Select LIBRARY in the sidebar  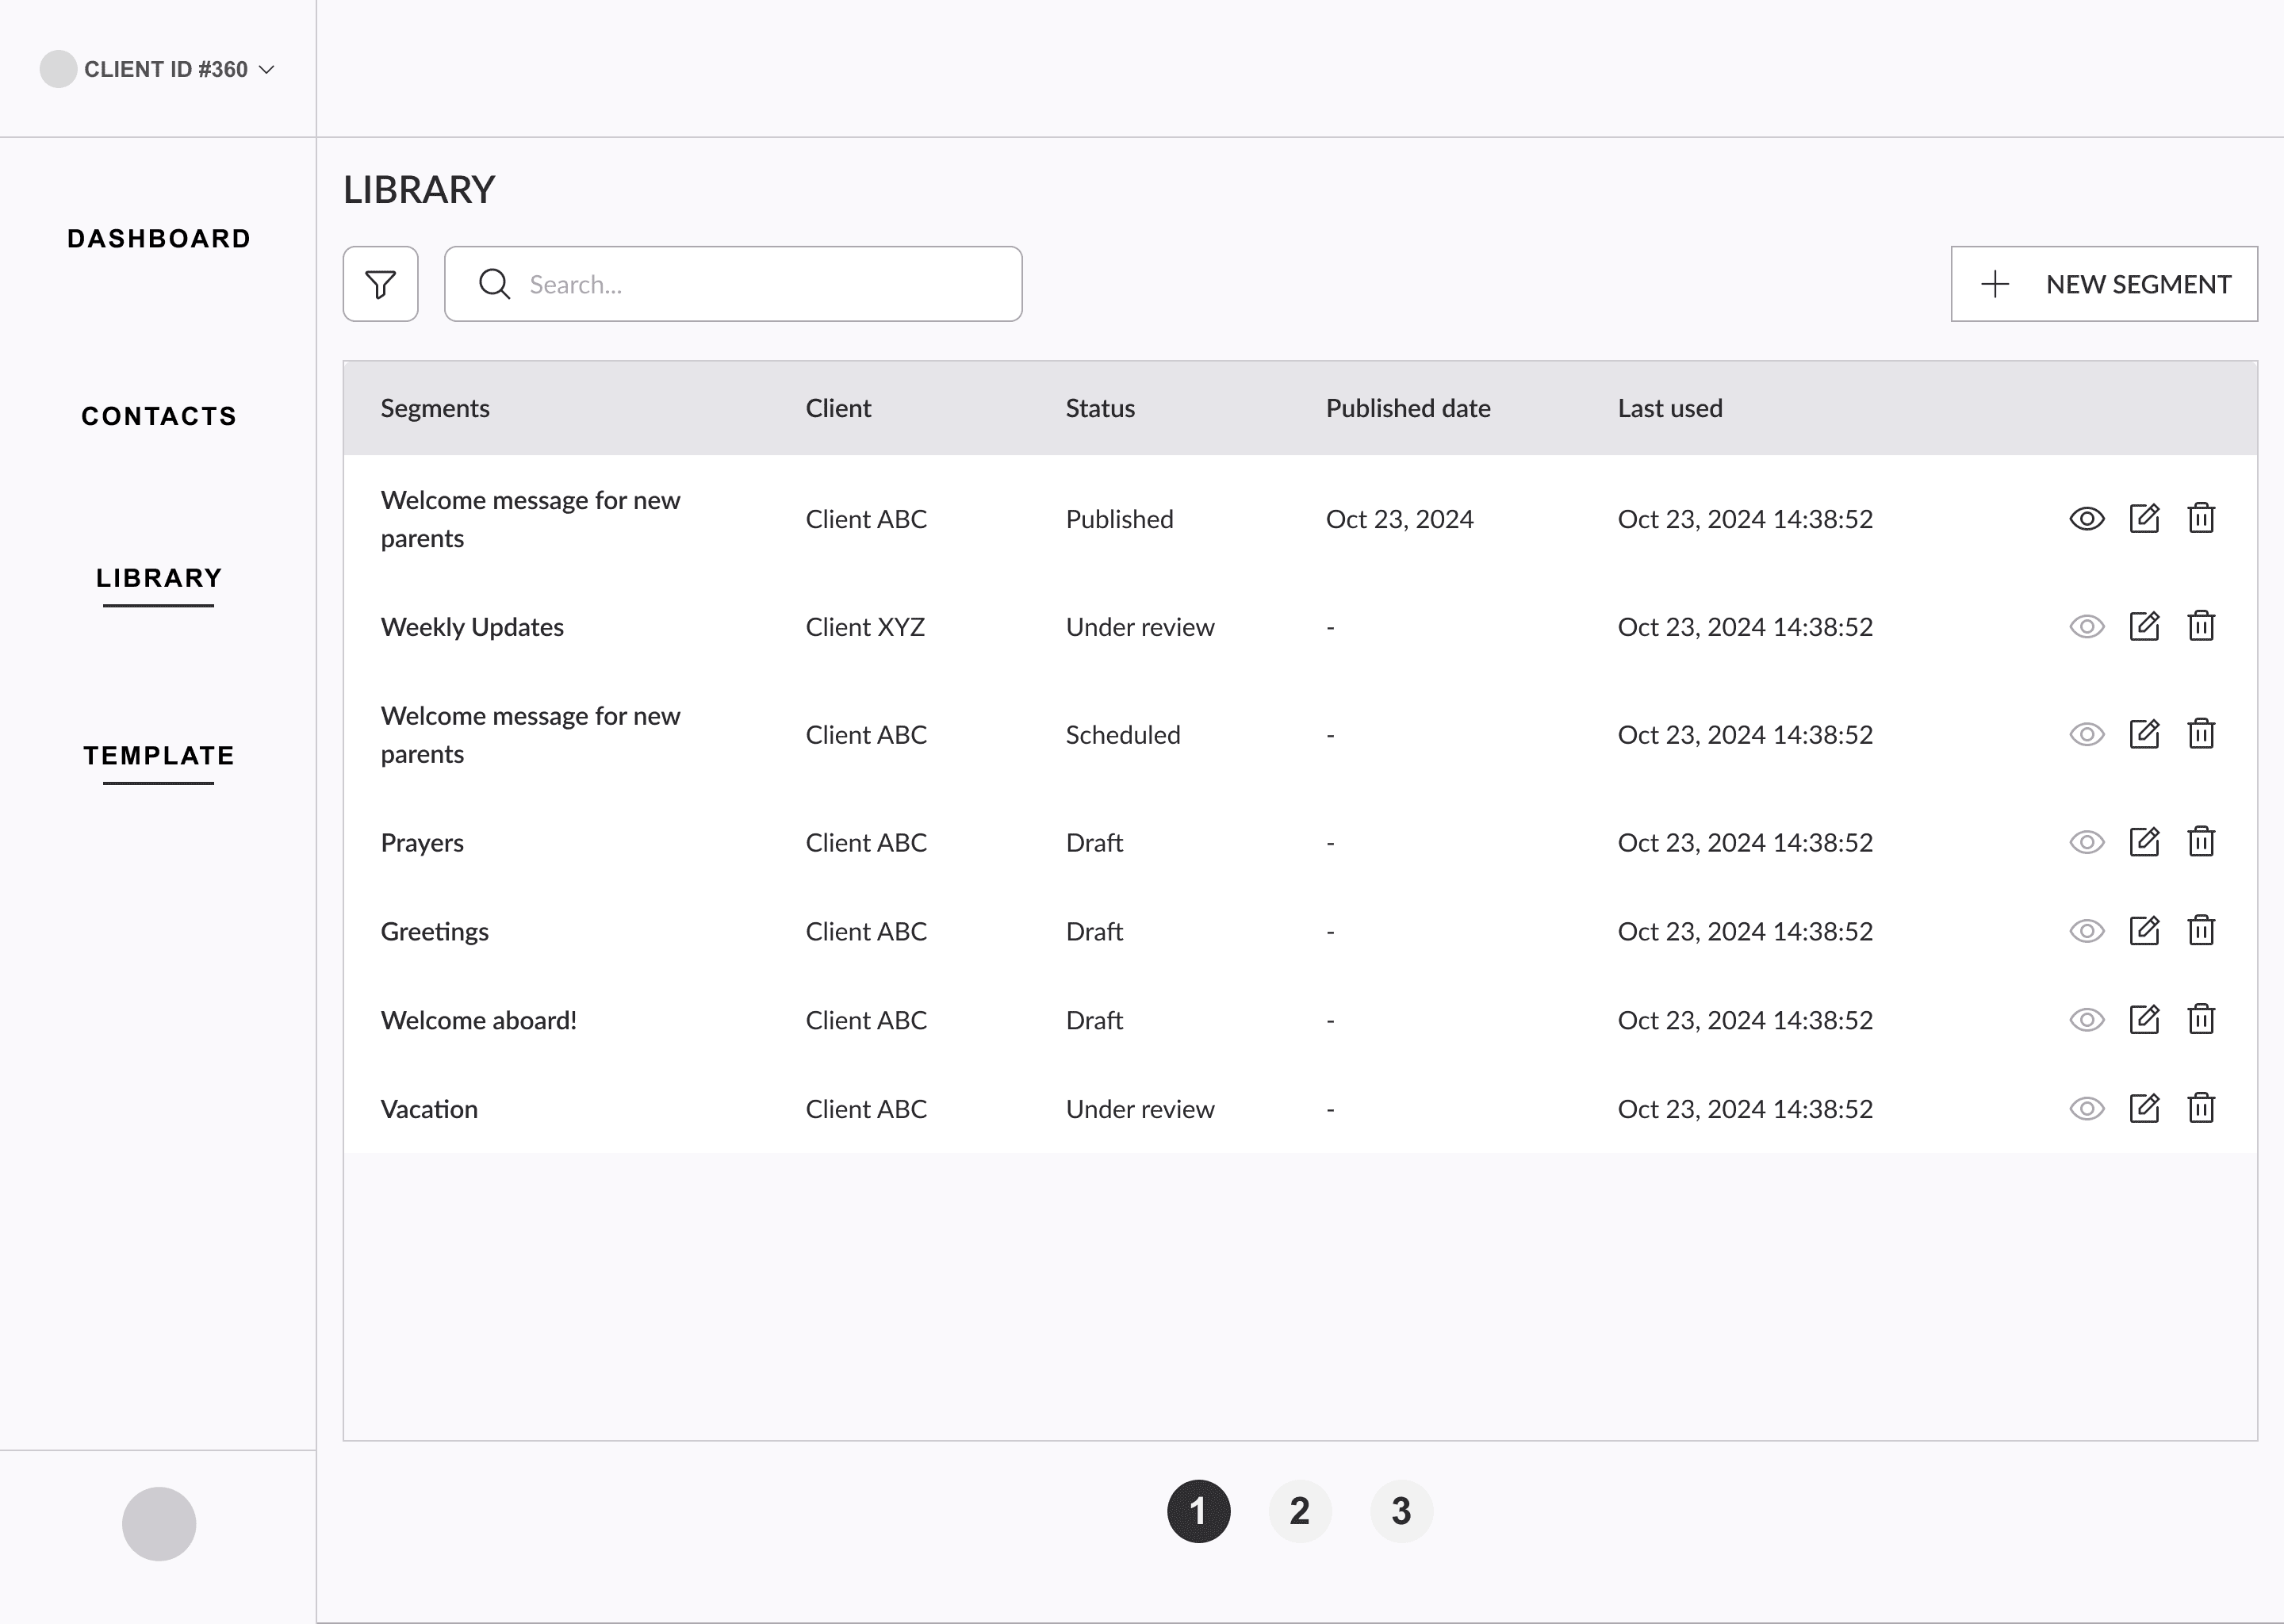click(159, 578)
